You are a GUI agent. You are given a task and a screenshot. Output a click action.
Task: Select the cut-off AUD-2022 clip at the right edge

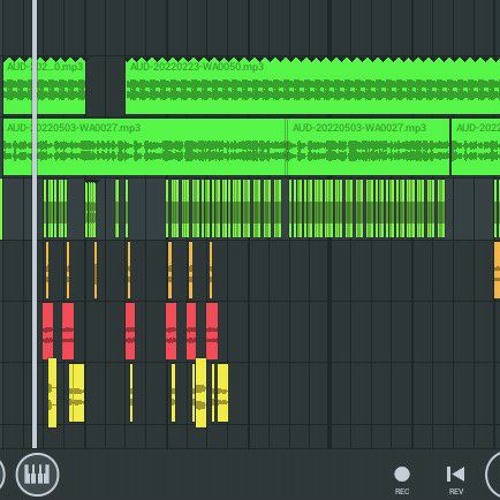476,147
